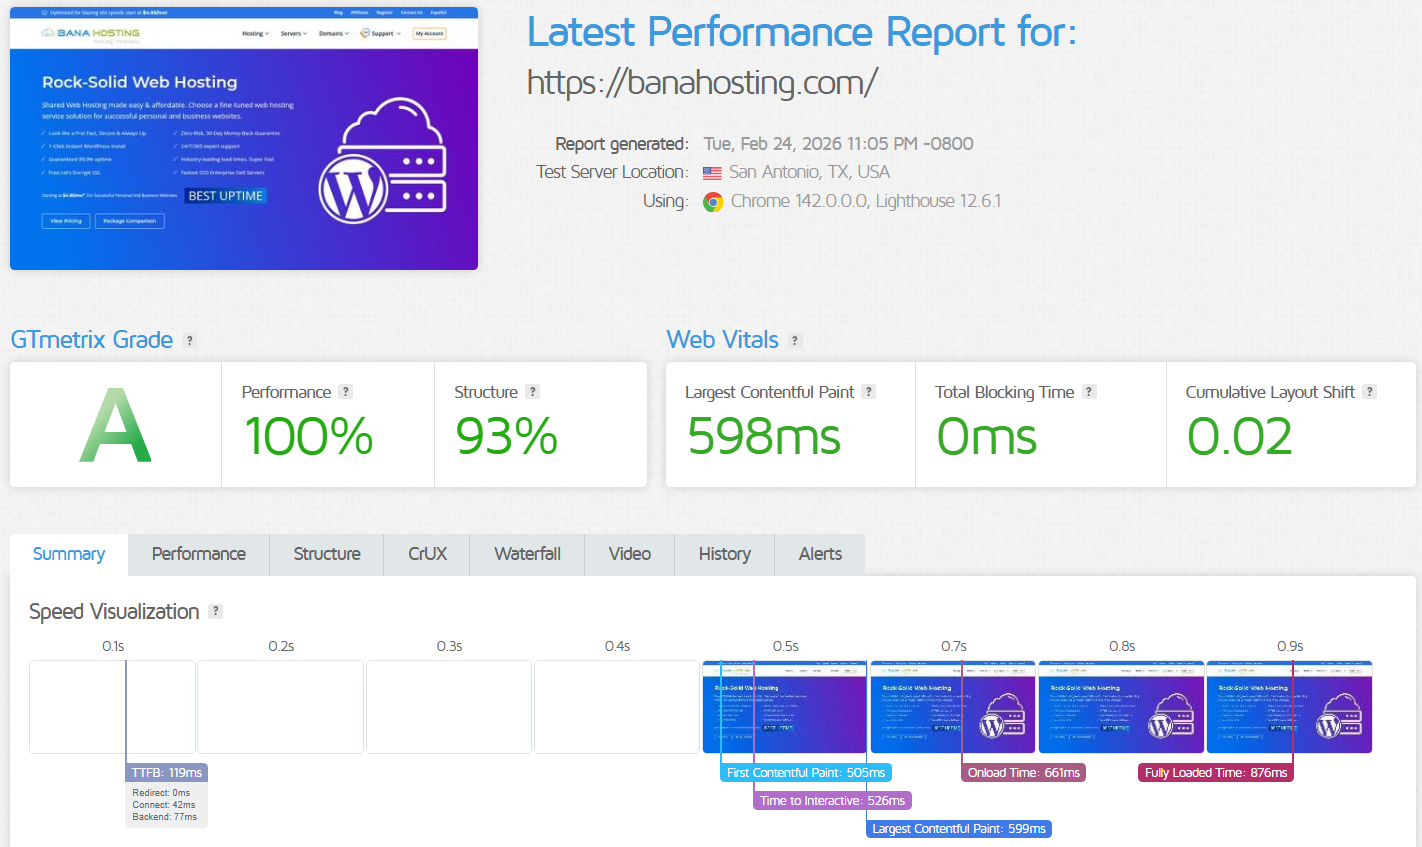Open the Structure tab
The image size is (1422, 847).
pyautogui.click(x=327, y=554)
